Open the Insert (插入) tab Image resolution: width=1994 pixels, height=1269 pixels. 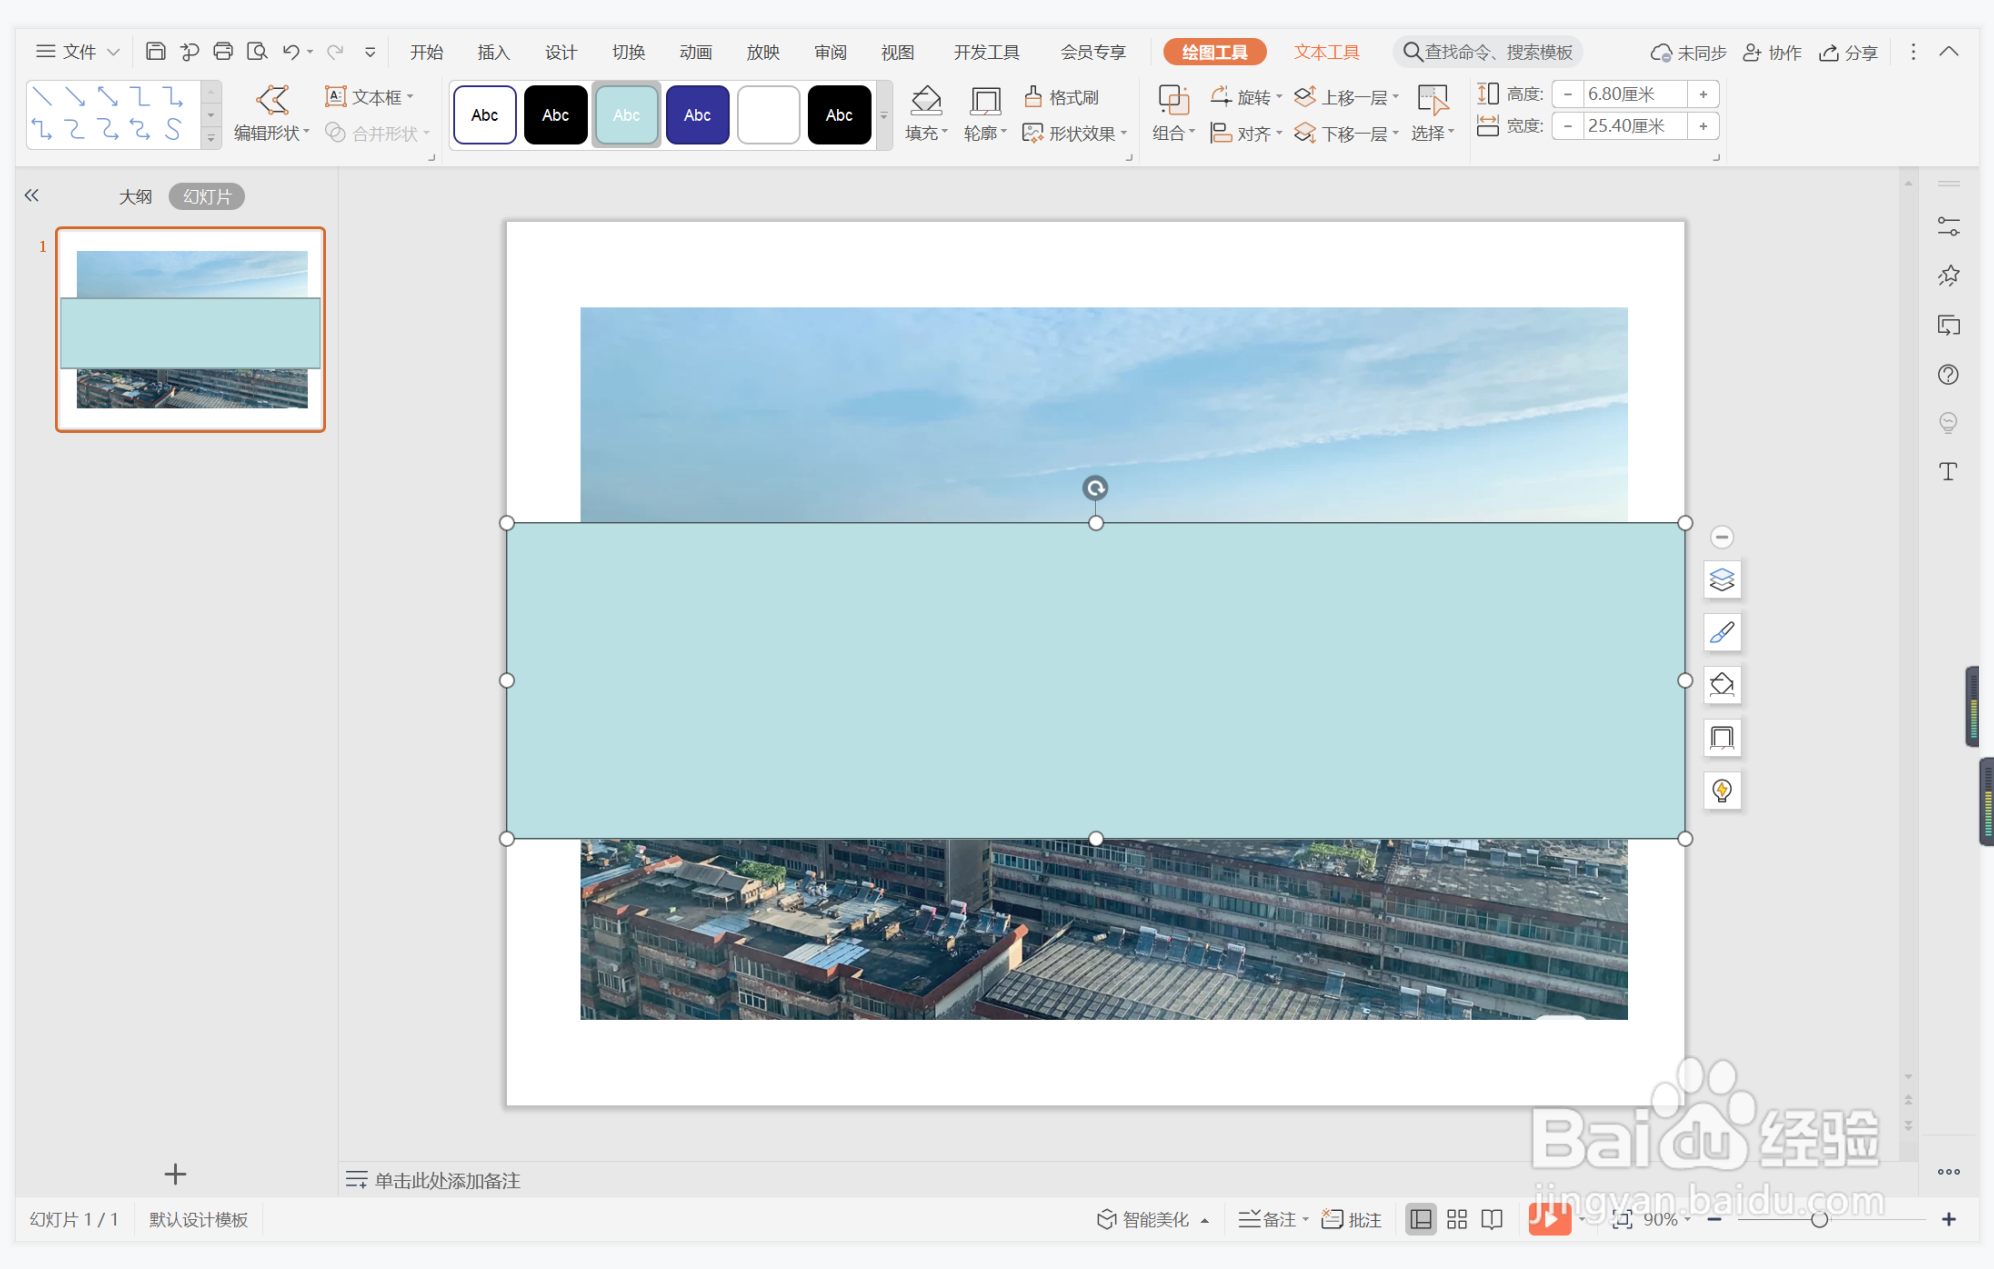click(493, 52)
